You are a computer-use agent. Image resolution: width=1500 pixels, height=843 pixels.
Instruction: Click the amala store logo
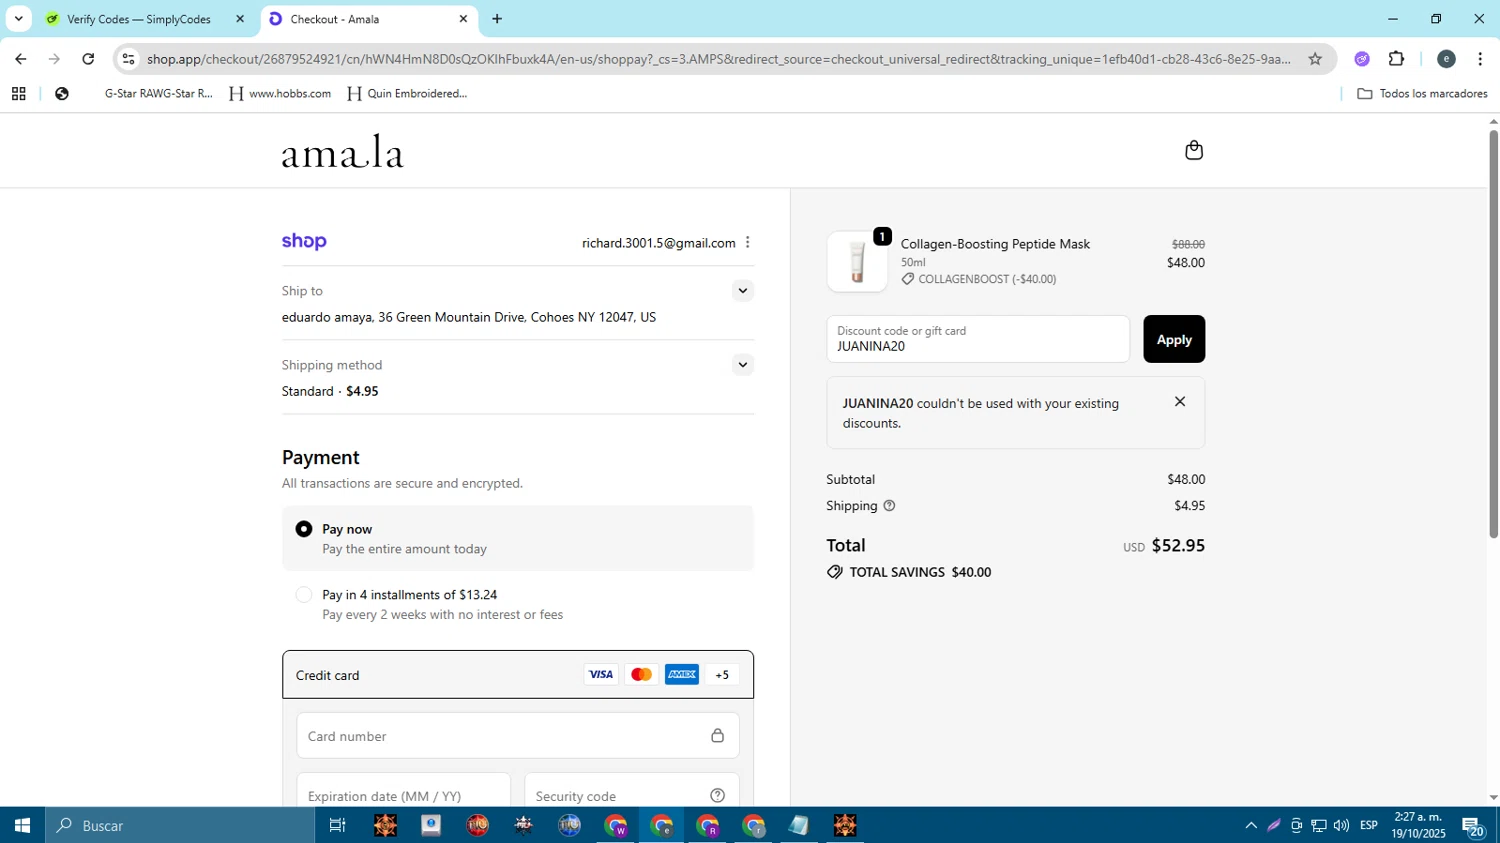[x=343, y=152]
